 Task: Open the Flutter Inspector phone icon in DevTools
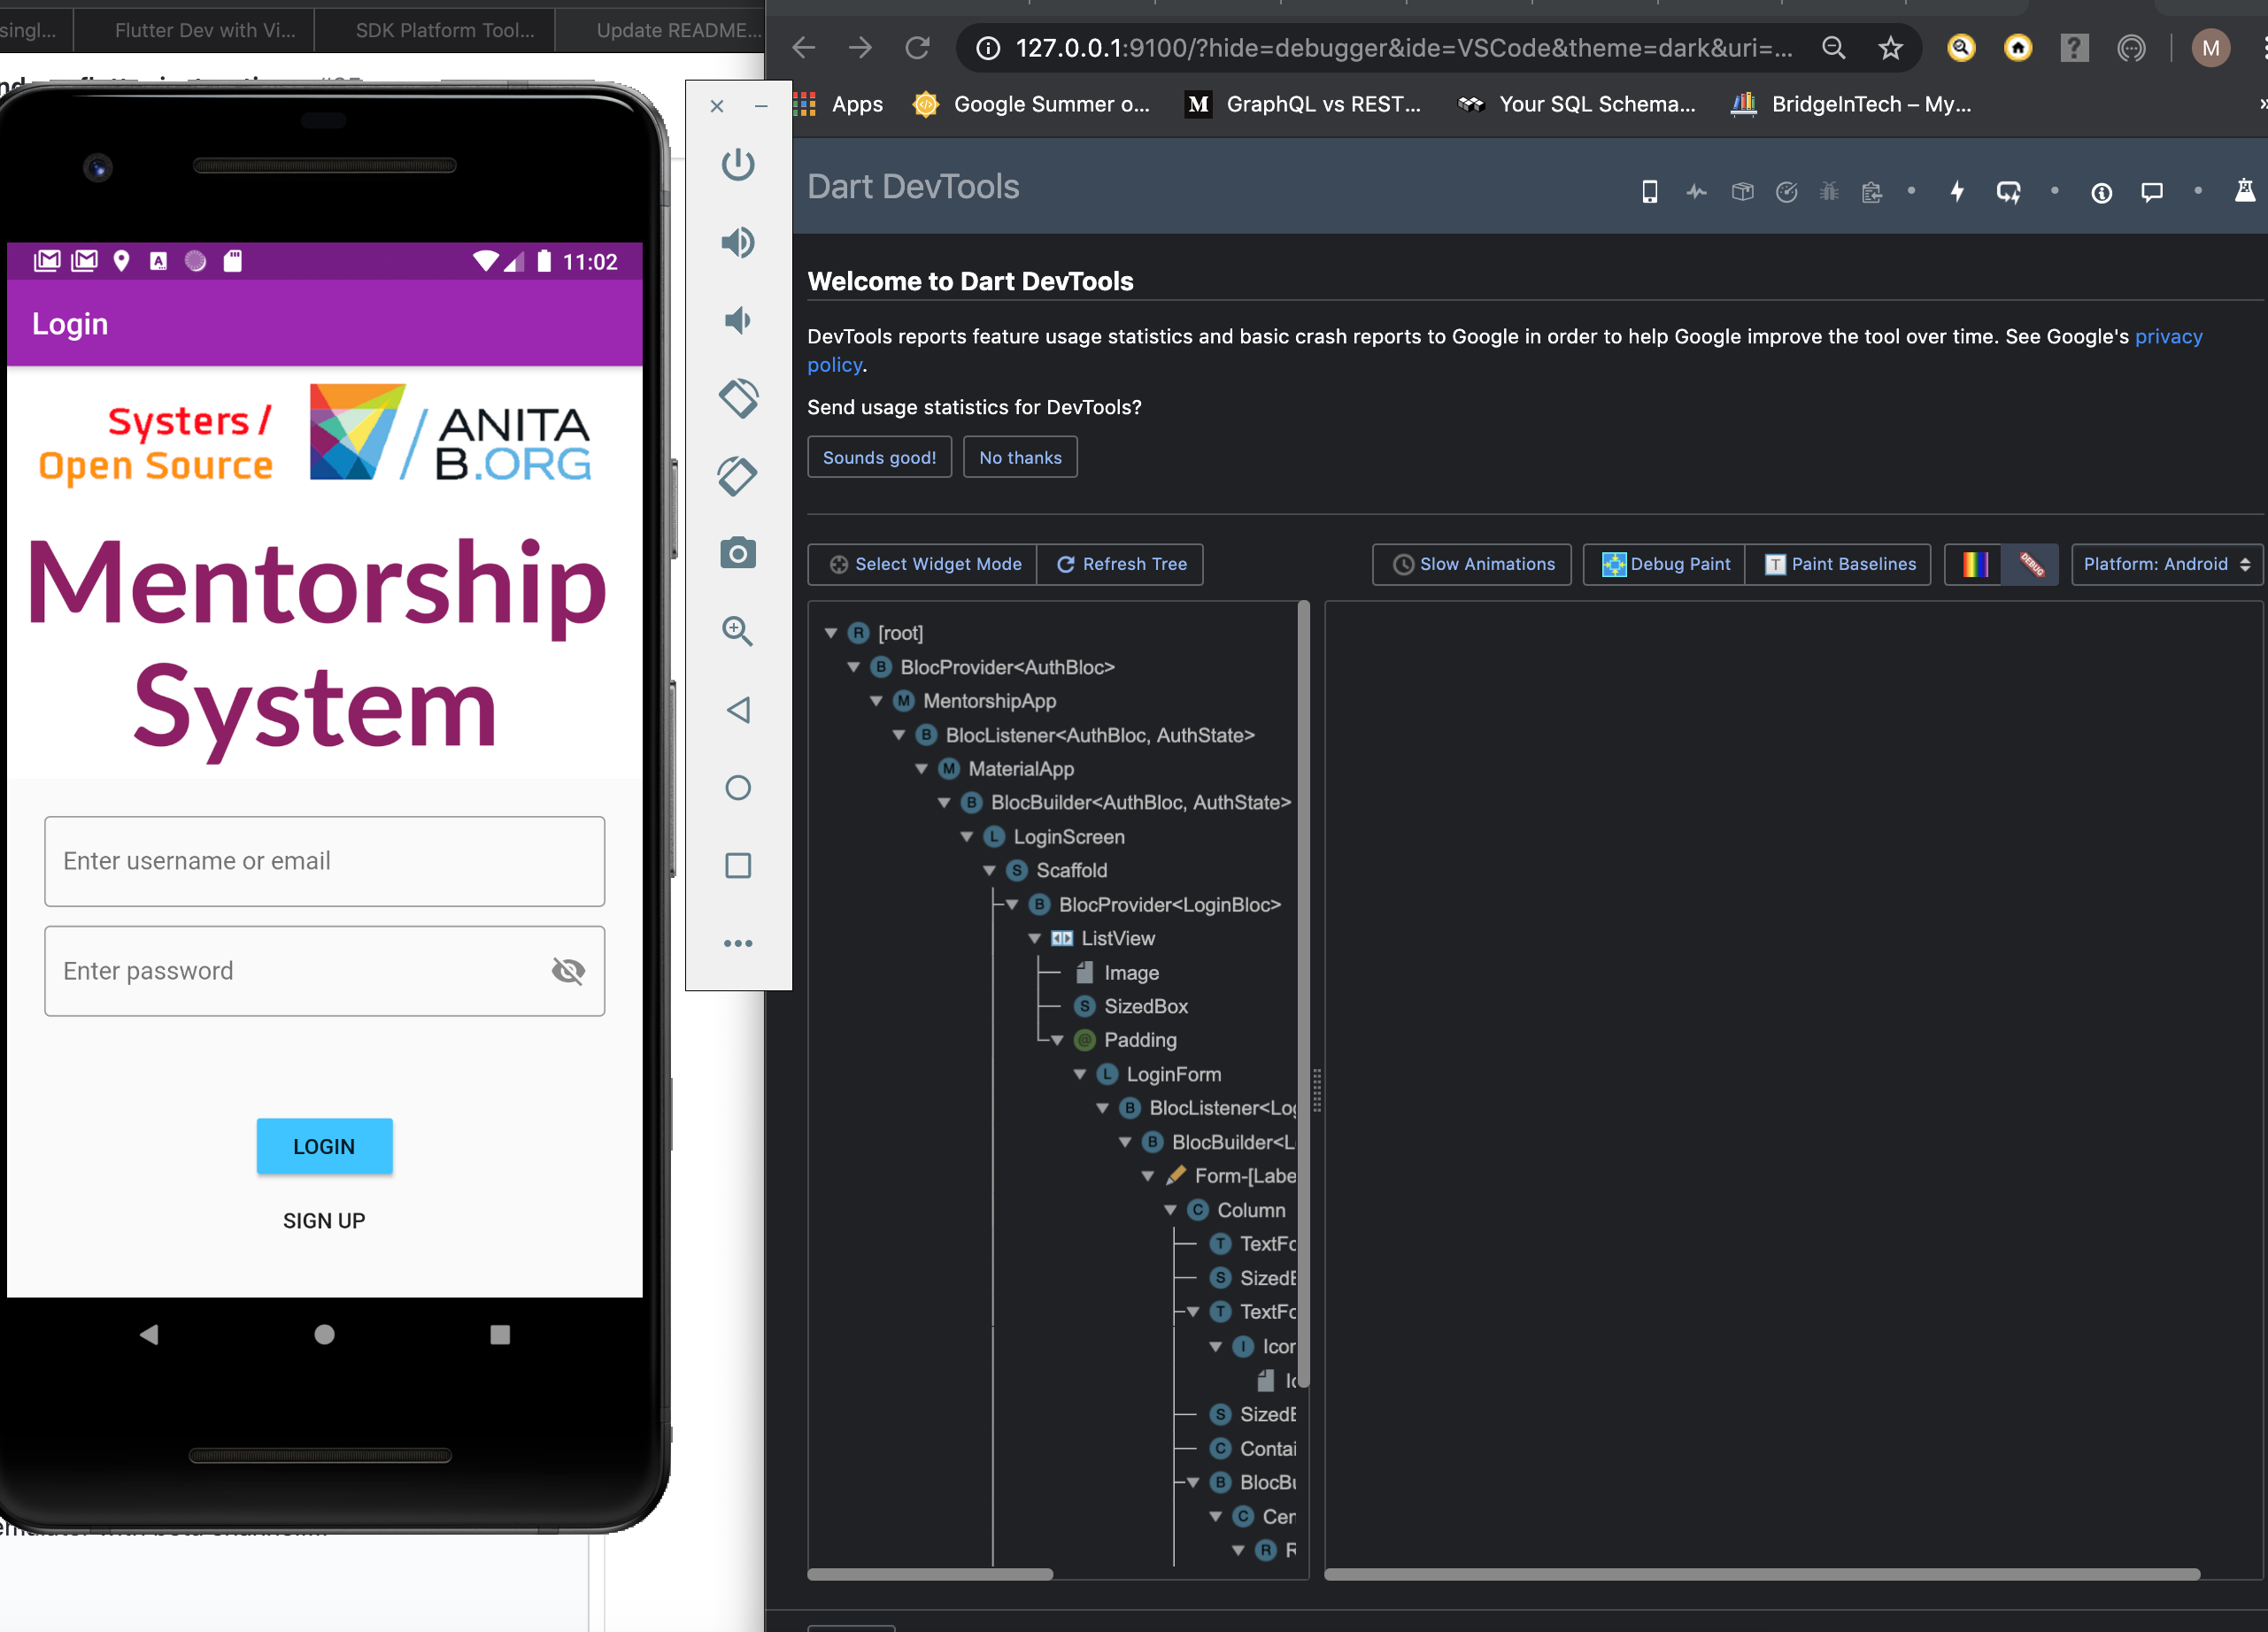pos(1650,191)
